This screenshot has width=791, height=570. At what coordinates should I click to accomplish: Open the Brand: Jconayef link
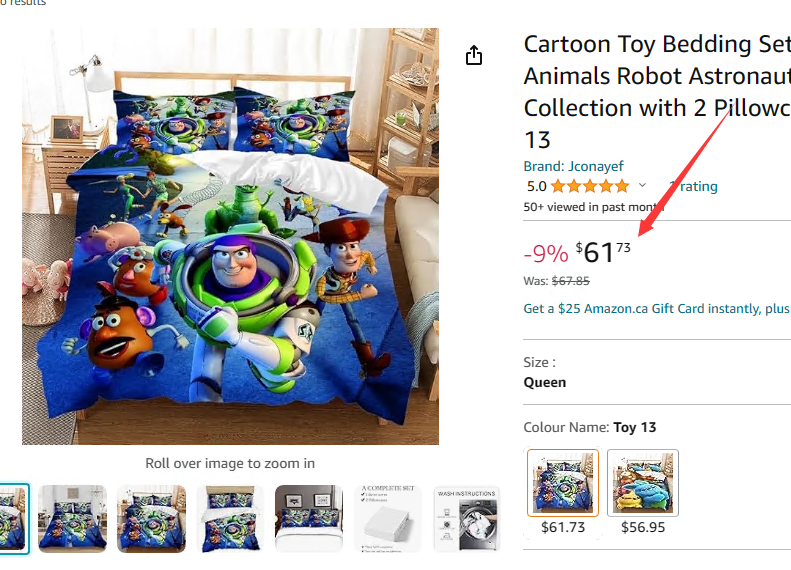(x=573, y=166)
